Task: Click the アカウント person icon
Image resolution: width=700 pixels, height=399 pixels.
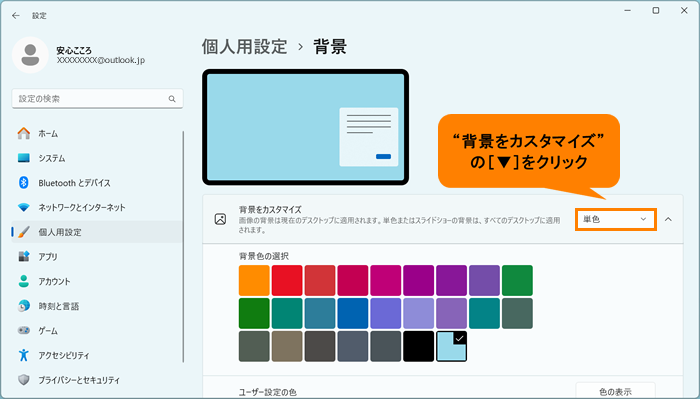Action: 24,281
